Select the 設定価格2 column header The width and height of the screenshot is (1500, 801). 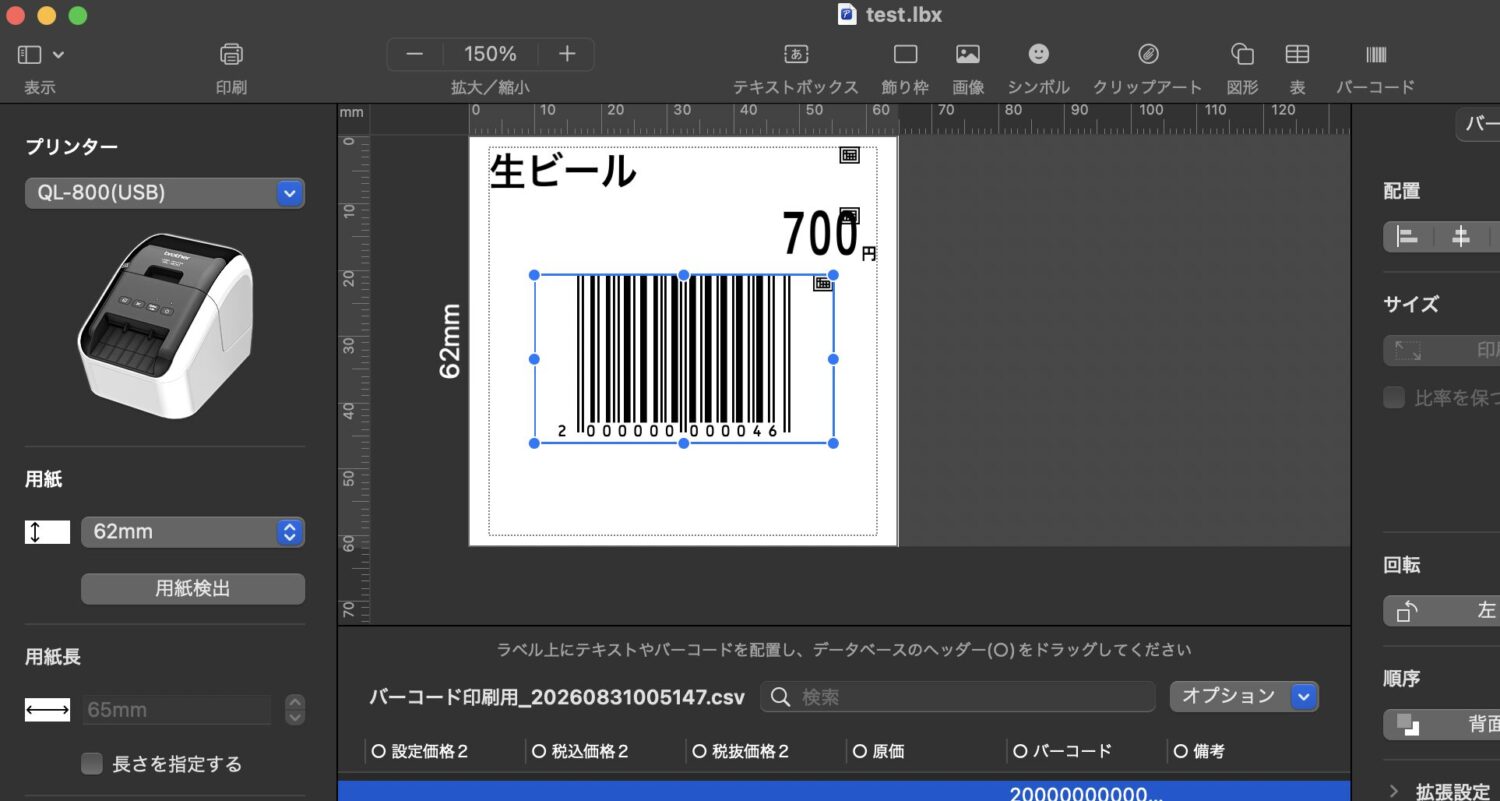[420, 751]
